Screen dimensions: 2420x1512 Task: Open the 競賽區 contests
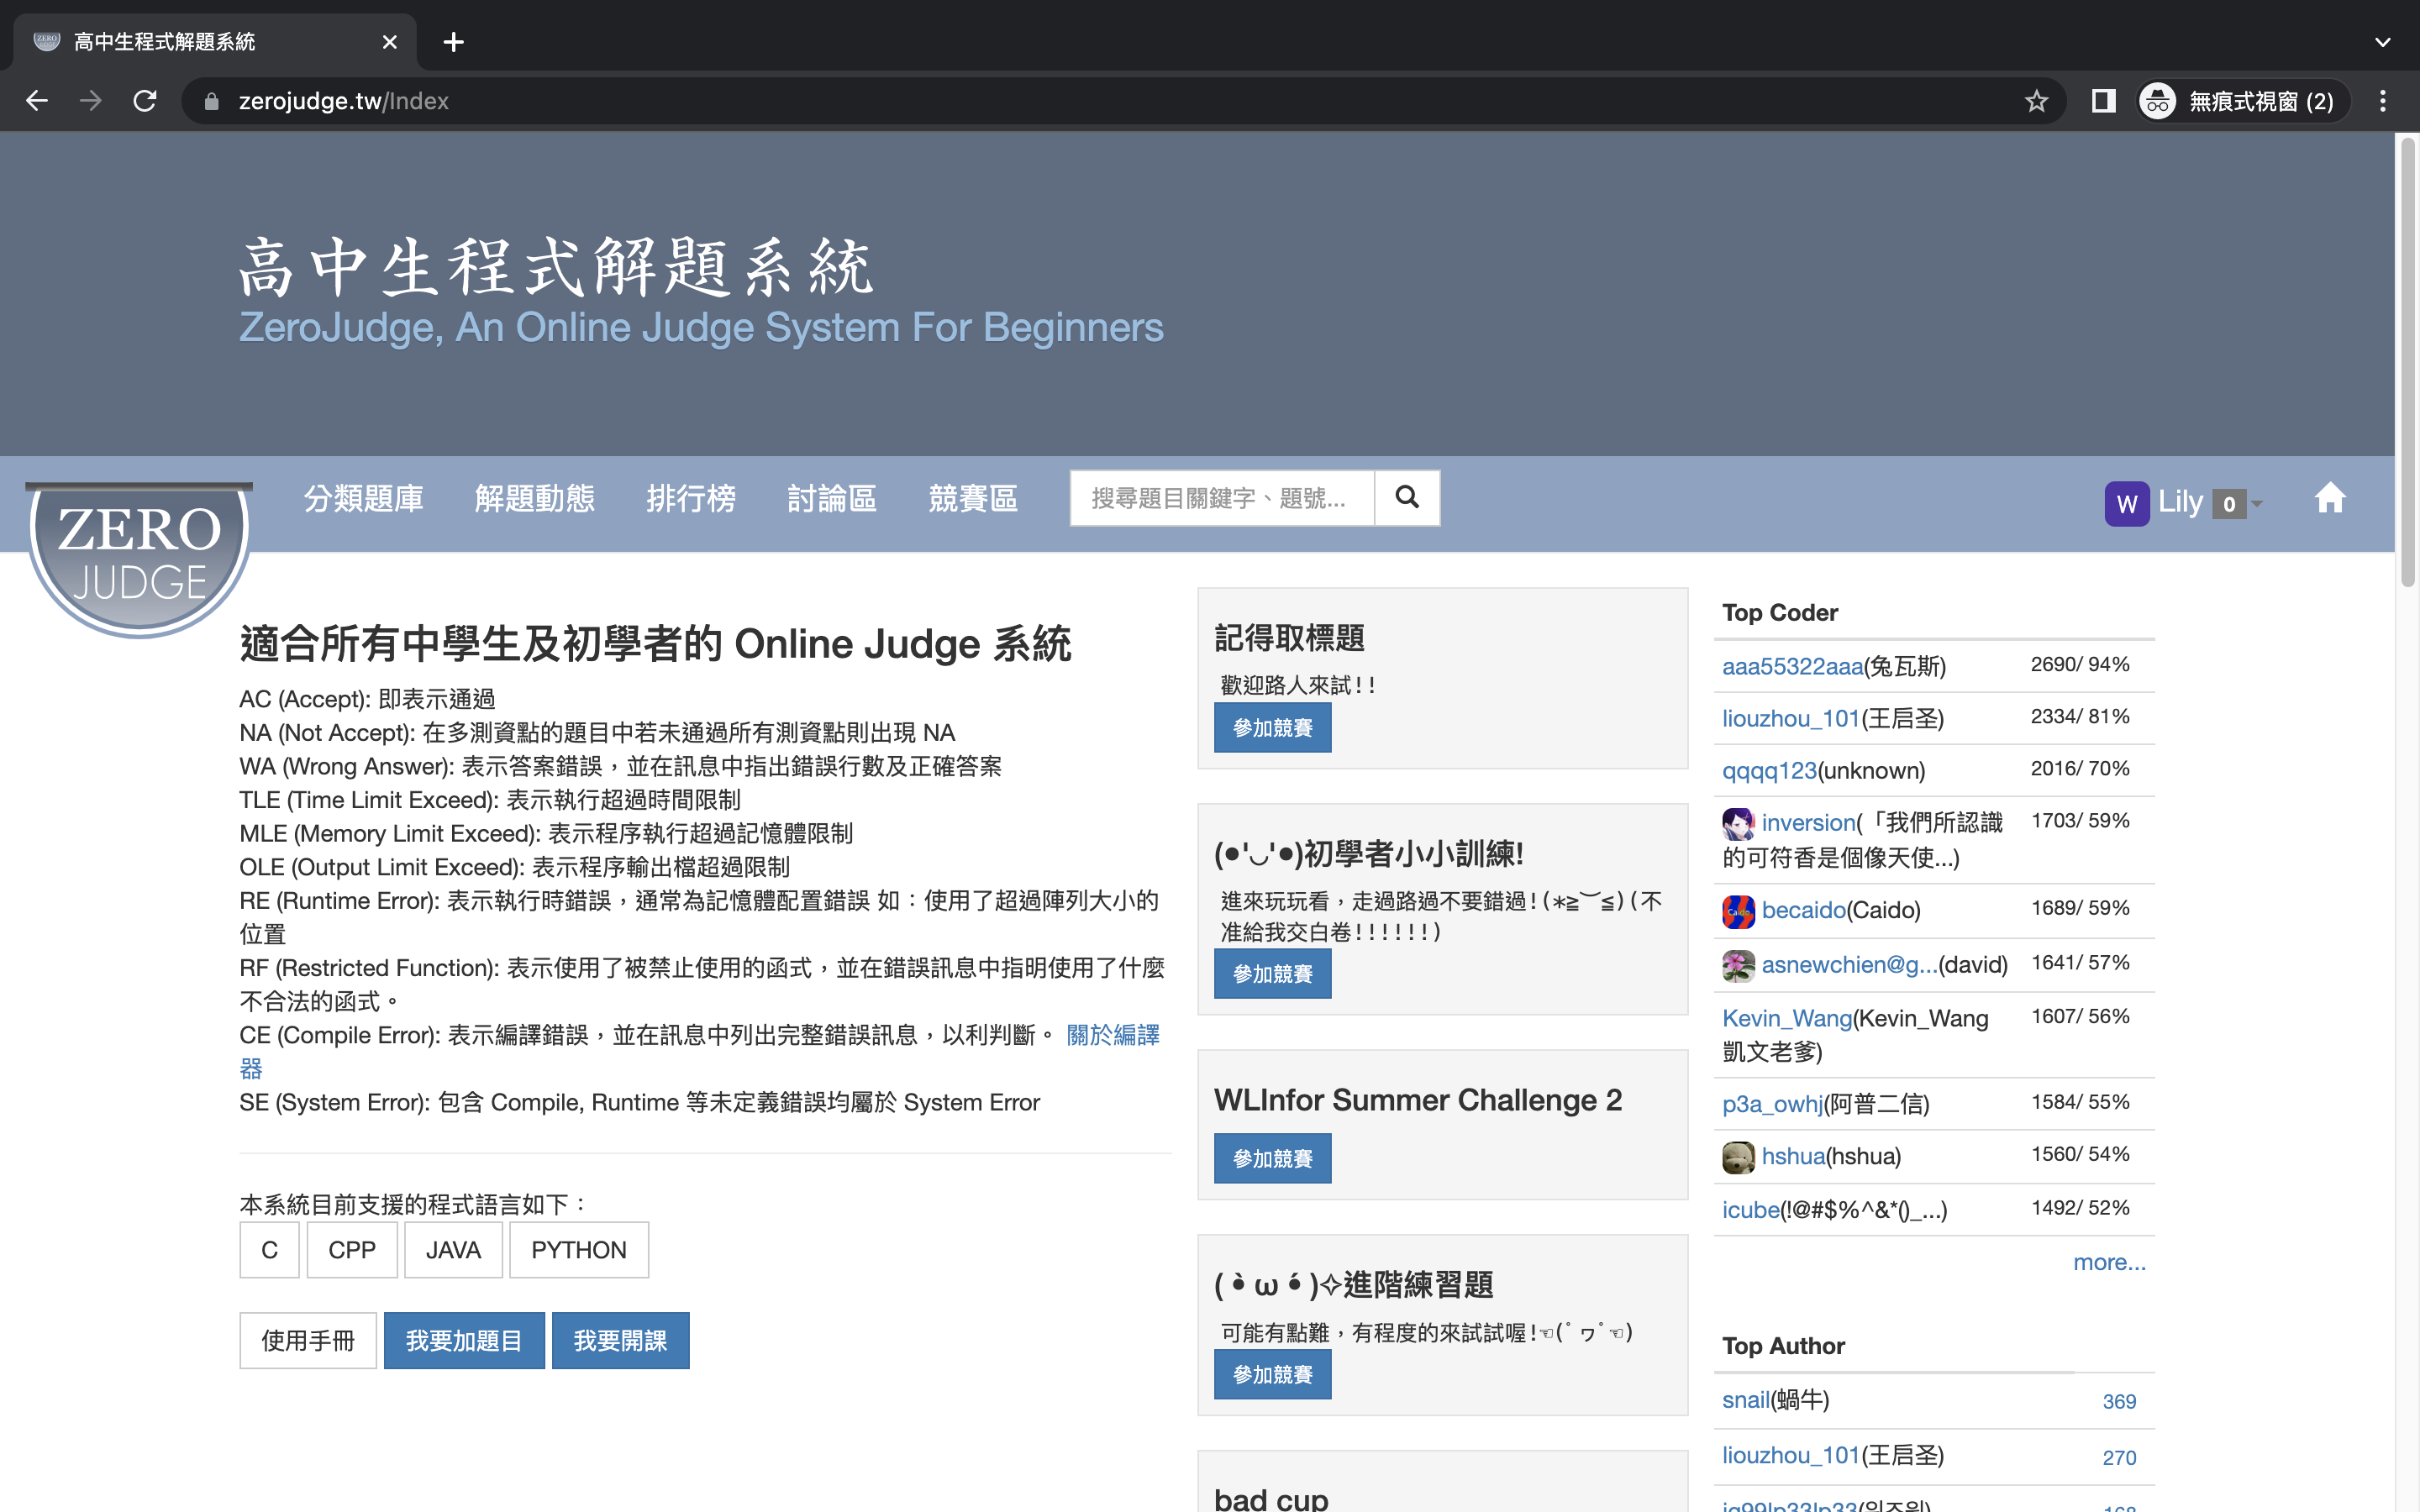click(973, 498)
